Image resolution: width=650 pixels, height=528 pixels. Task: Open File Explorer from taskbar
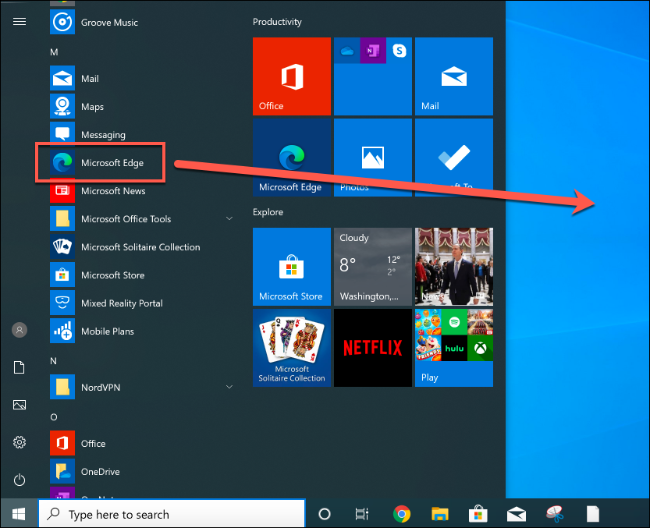point(440,514)
